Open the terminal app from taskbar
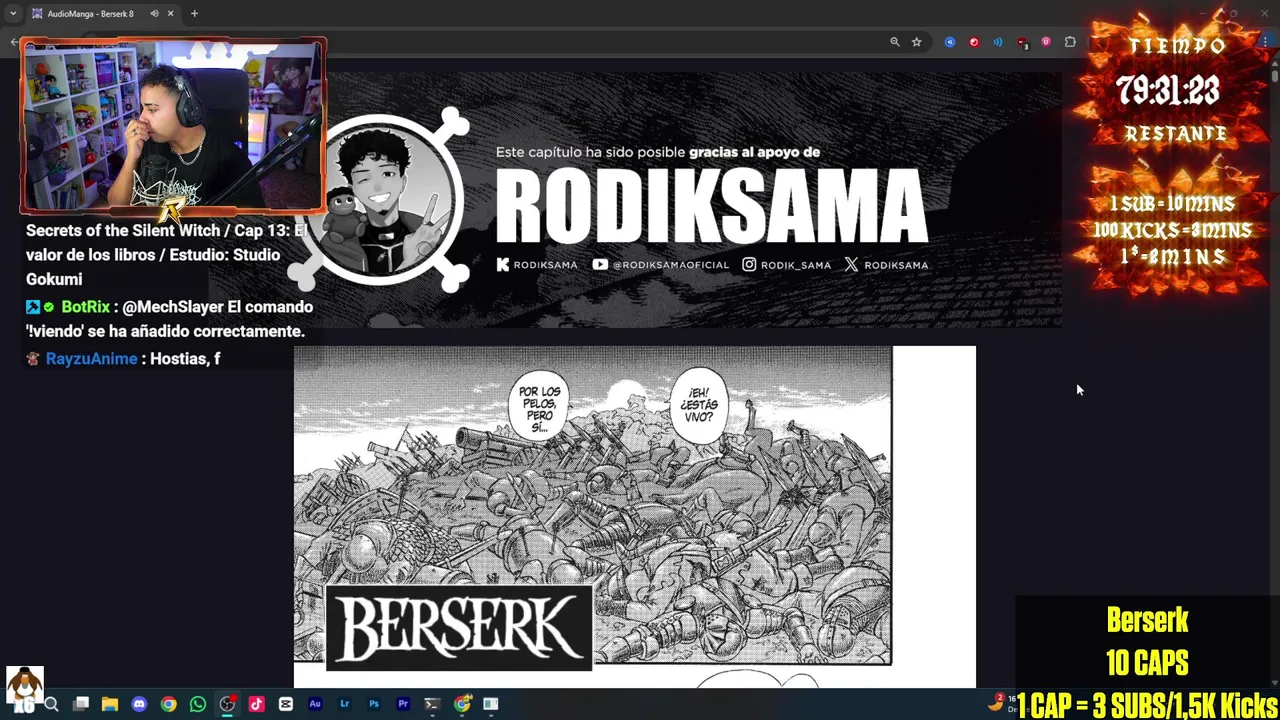Image resolution: width=1280 pixels, height=720 pixels. coord(432,704)
